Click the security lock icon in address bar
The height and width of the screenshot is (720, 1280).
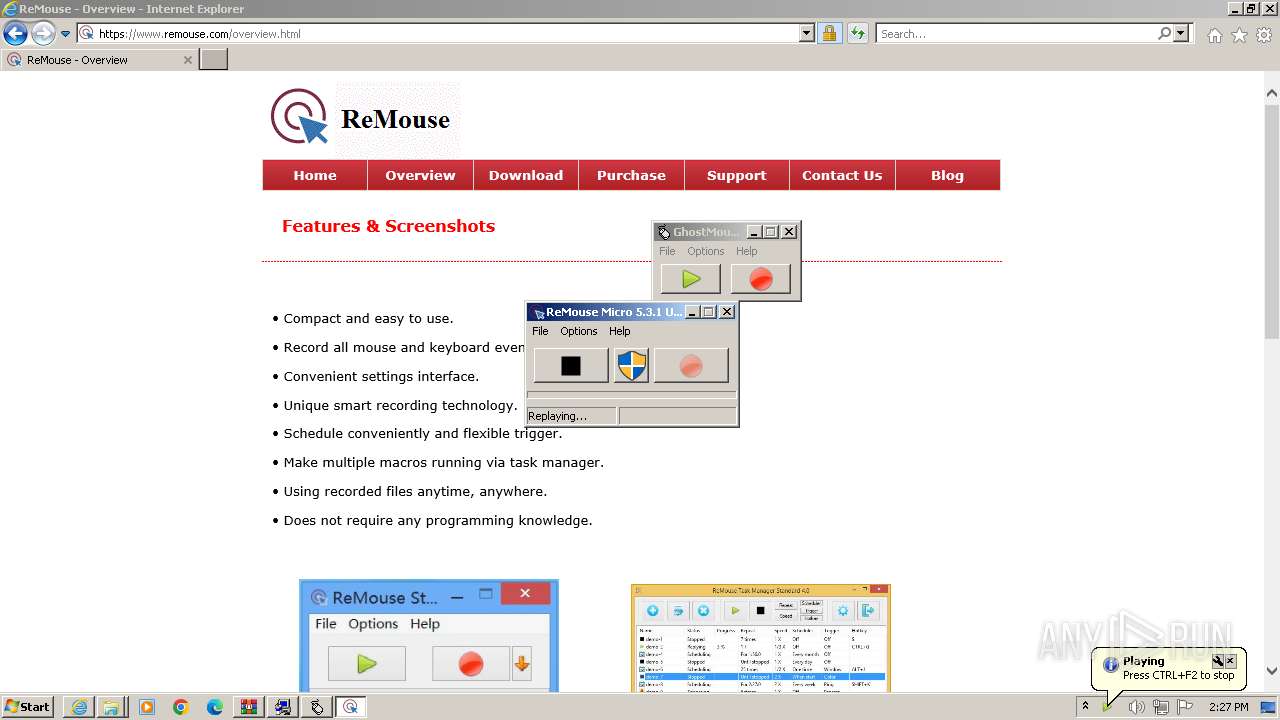pos(829,33)
